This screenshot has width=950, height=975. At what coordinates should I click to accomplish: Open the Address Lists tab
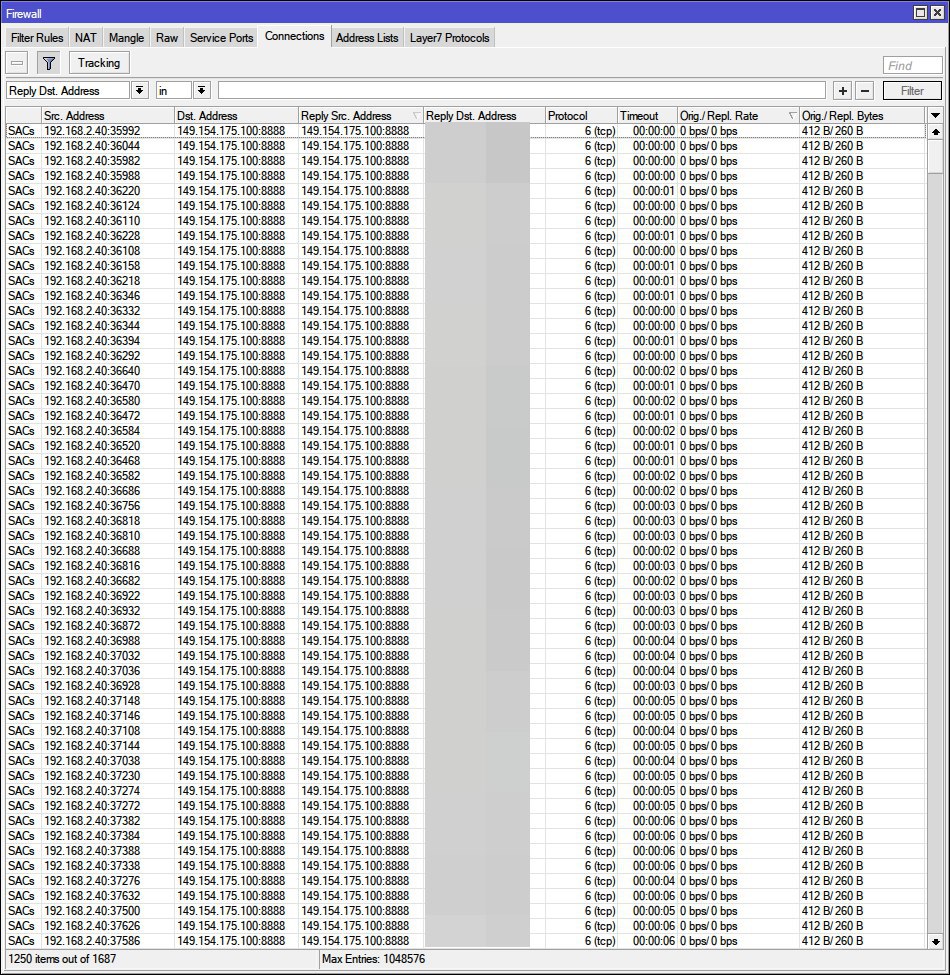[x=366, y=38]
